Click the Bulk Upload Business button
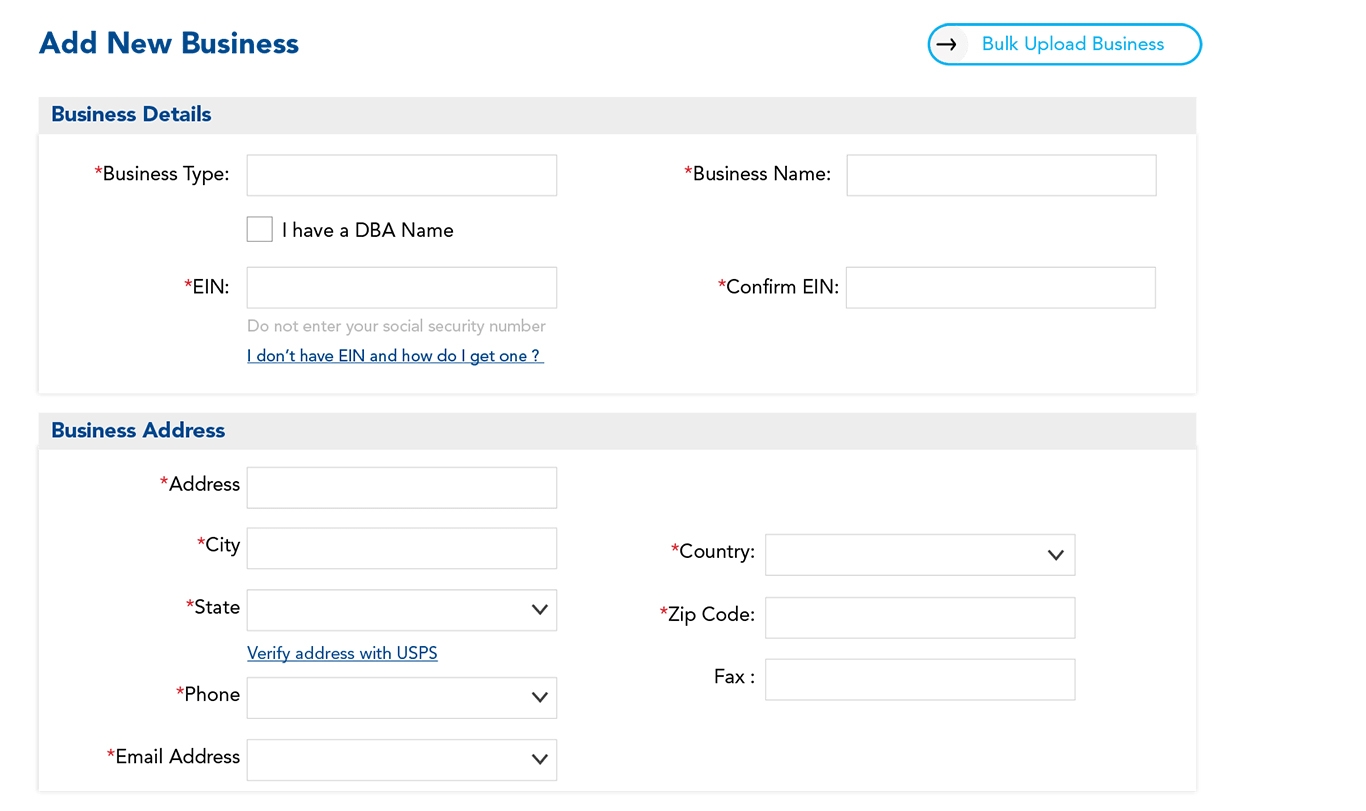The height and width of the screenshot is (811, 1366). tap(1072, 45)
